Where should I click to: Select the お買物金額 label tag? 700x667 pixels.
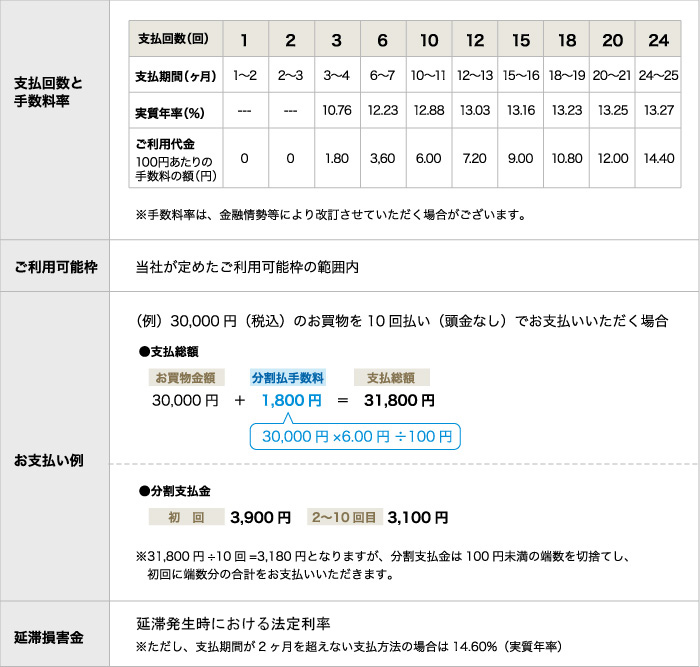187,378
